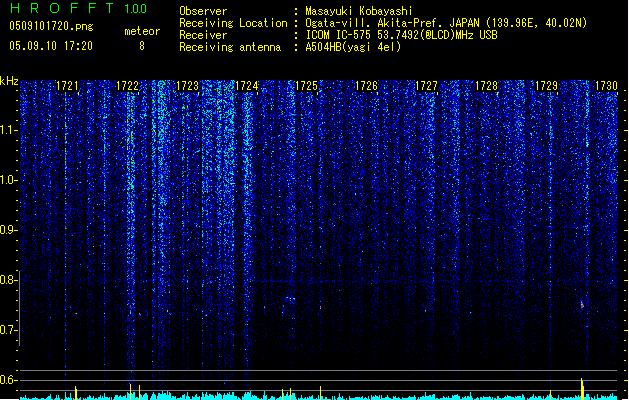Image resolution: width=629 pixels, height=400 pixels.
Task: Click the 1728 time marker
Action: pos(487,86)
